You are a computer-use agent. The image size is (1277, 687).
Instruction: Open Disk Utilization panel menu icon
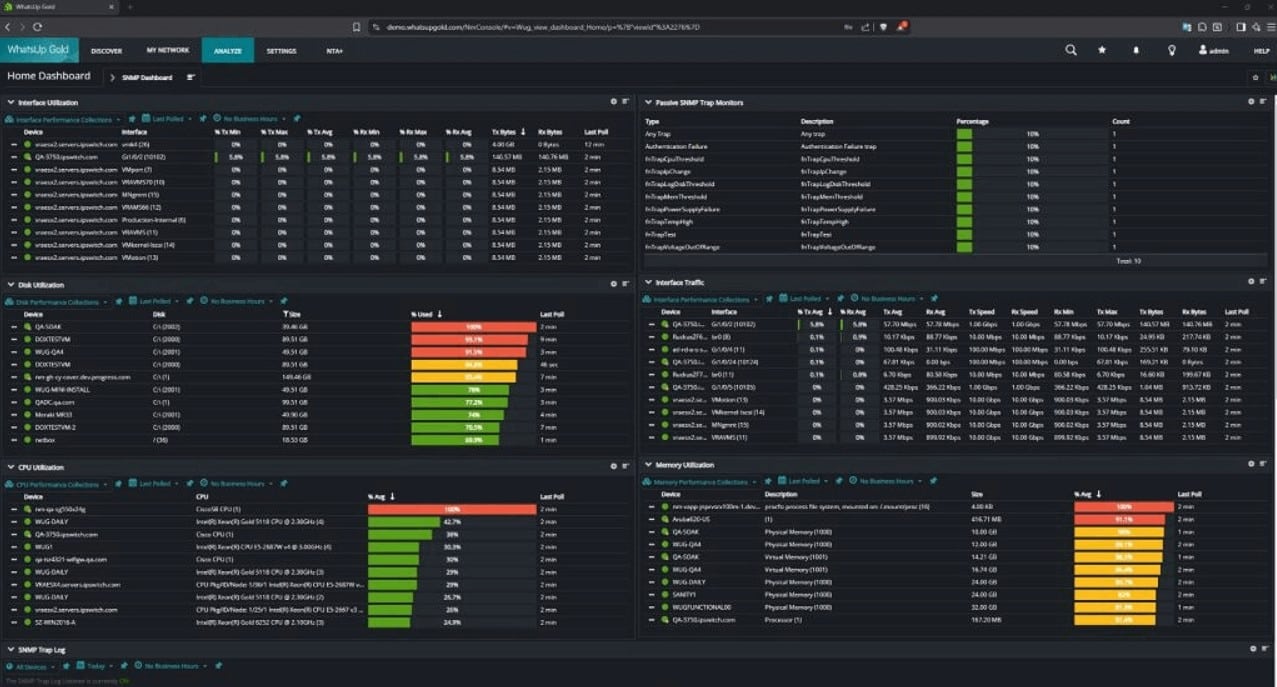click(626, 285)
